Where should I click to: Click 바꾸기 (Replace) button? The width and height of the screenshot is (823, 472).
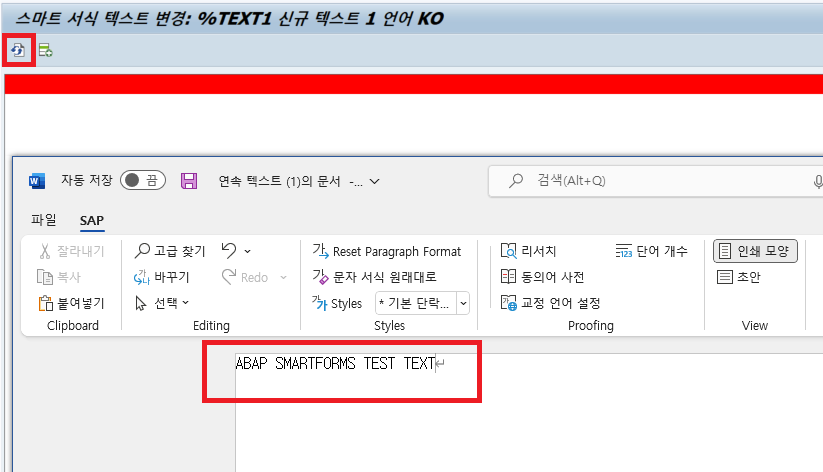(x=162, y=277)
